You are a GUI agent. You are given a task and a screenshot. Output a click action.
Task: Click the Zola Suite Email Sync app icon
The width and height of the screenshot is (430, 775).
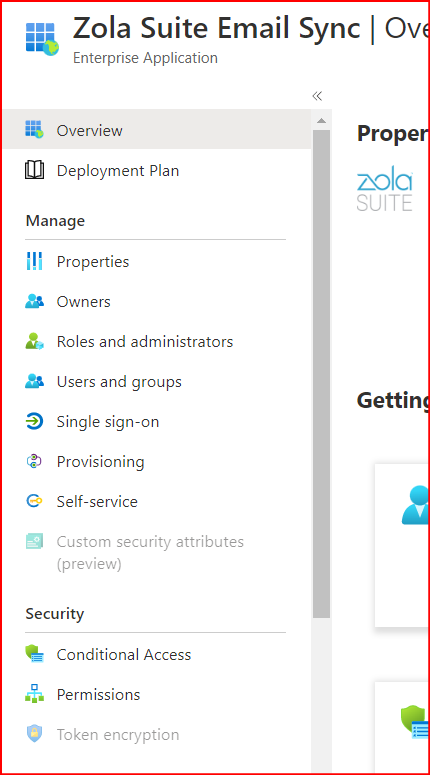43,38
